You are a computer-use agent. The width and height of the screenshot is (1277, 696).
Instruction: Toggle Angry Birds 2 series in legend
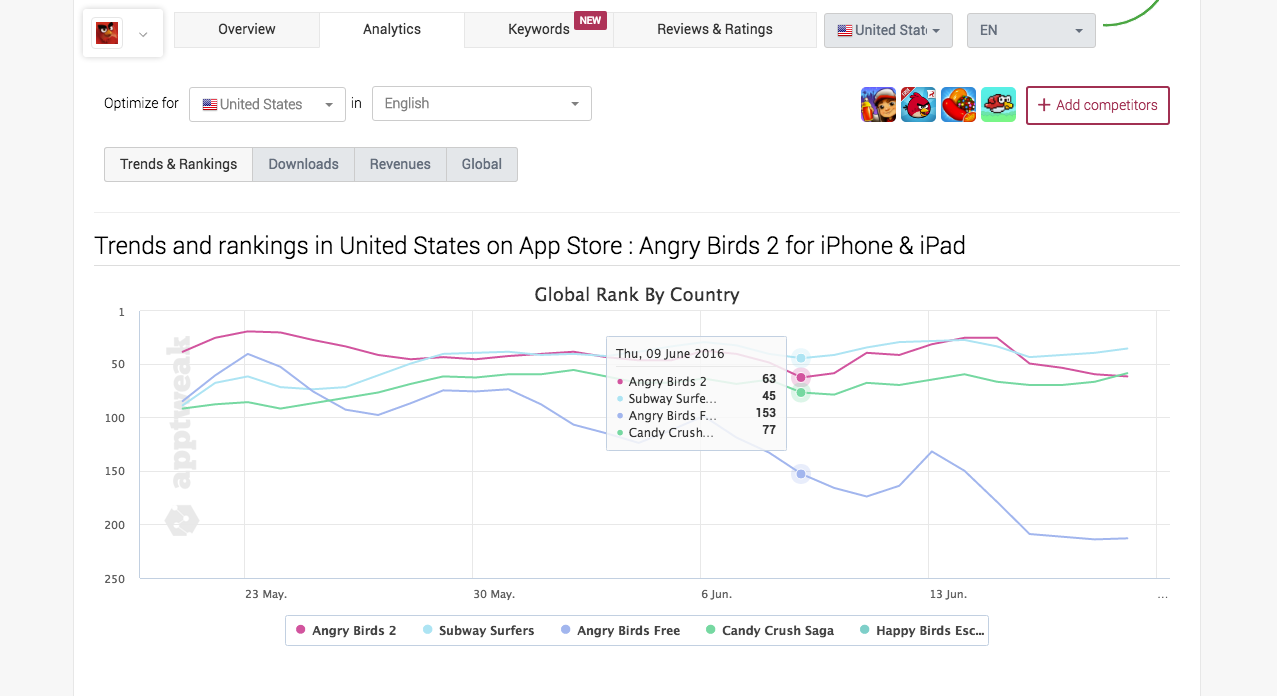[345, 631]
